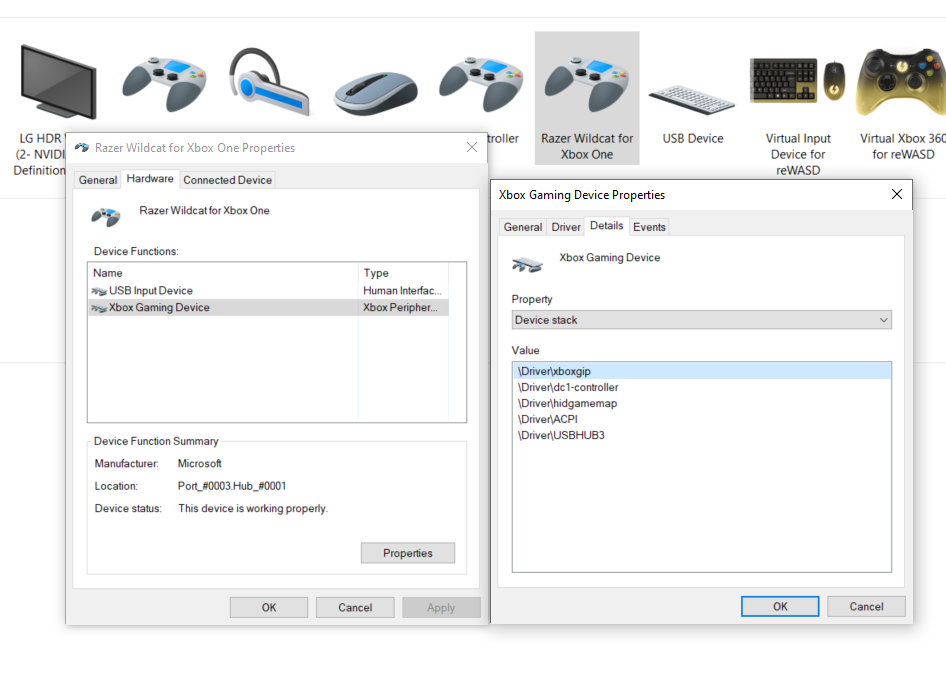Select the USB Device keyboard icon

(x=692, y=100)
